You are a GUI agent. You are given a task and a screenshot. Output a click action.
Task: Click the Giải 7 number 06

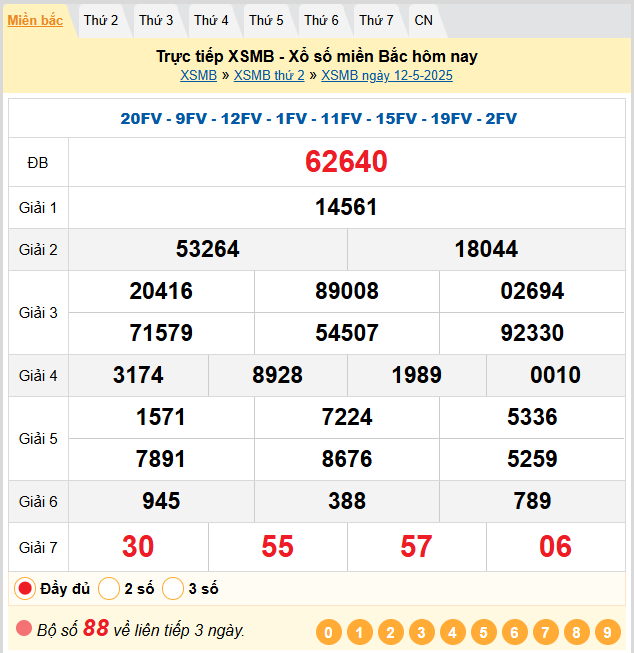click(x=555, y=546)
